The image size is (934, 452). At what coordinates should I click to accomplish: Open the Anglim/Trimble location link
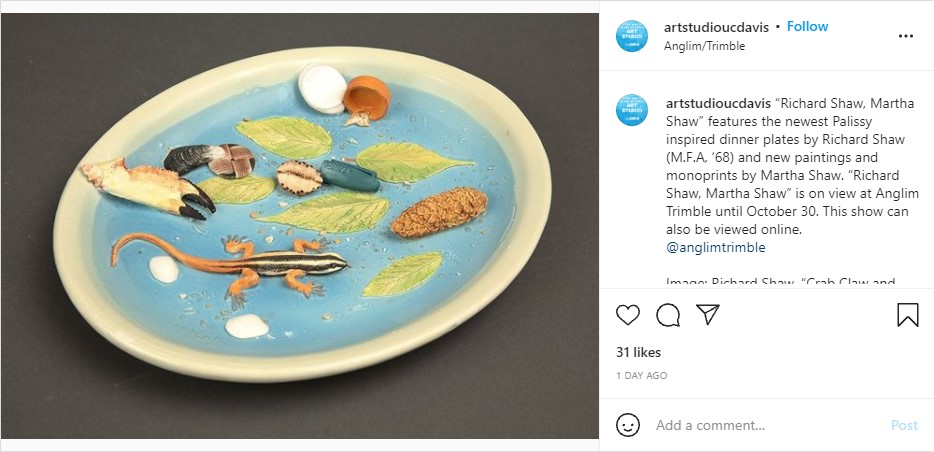tap(704, 46)
